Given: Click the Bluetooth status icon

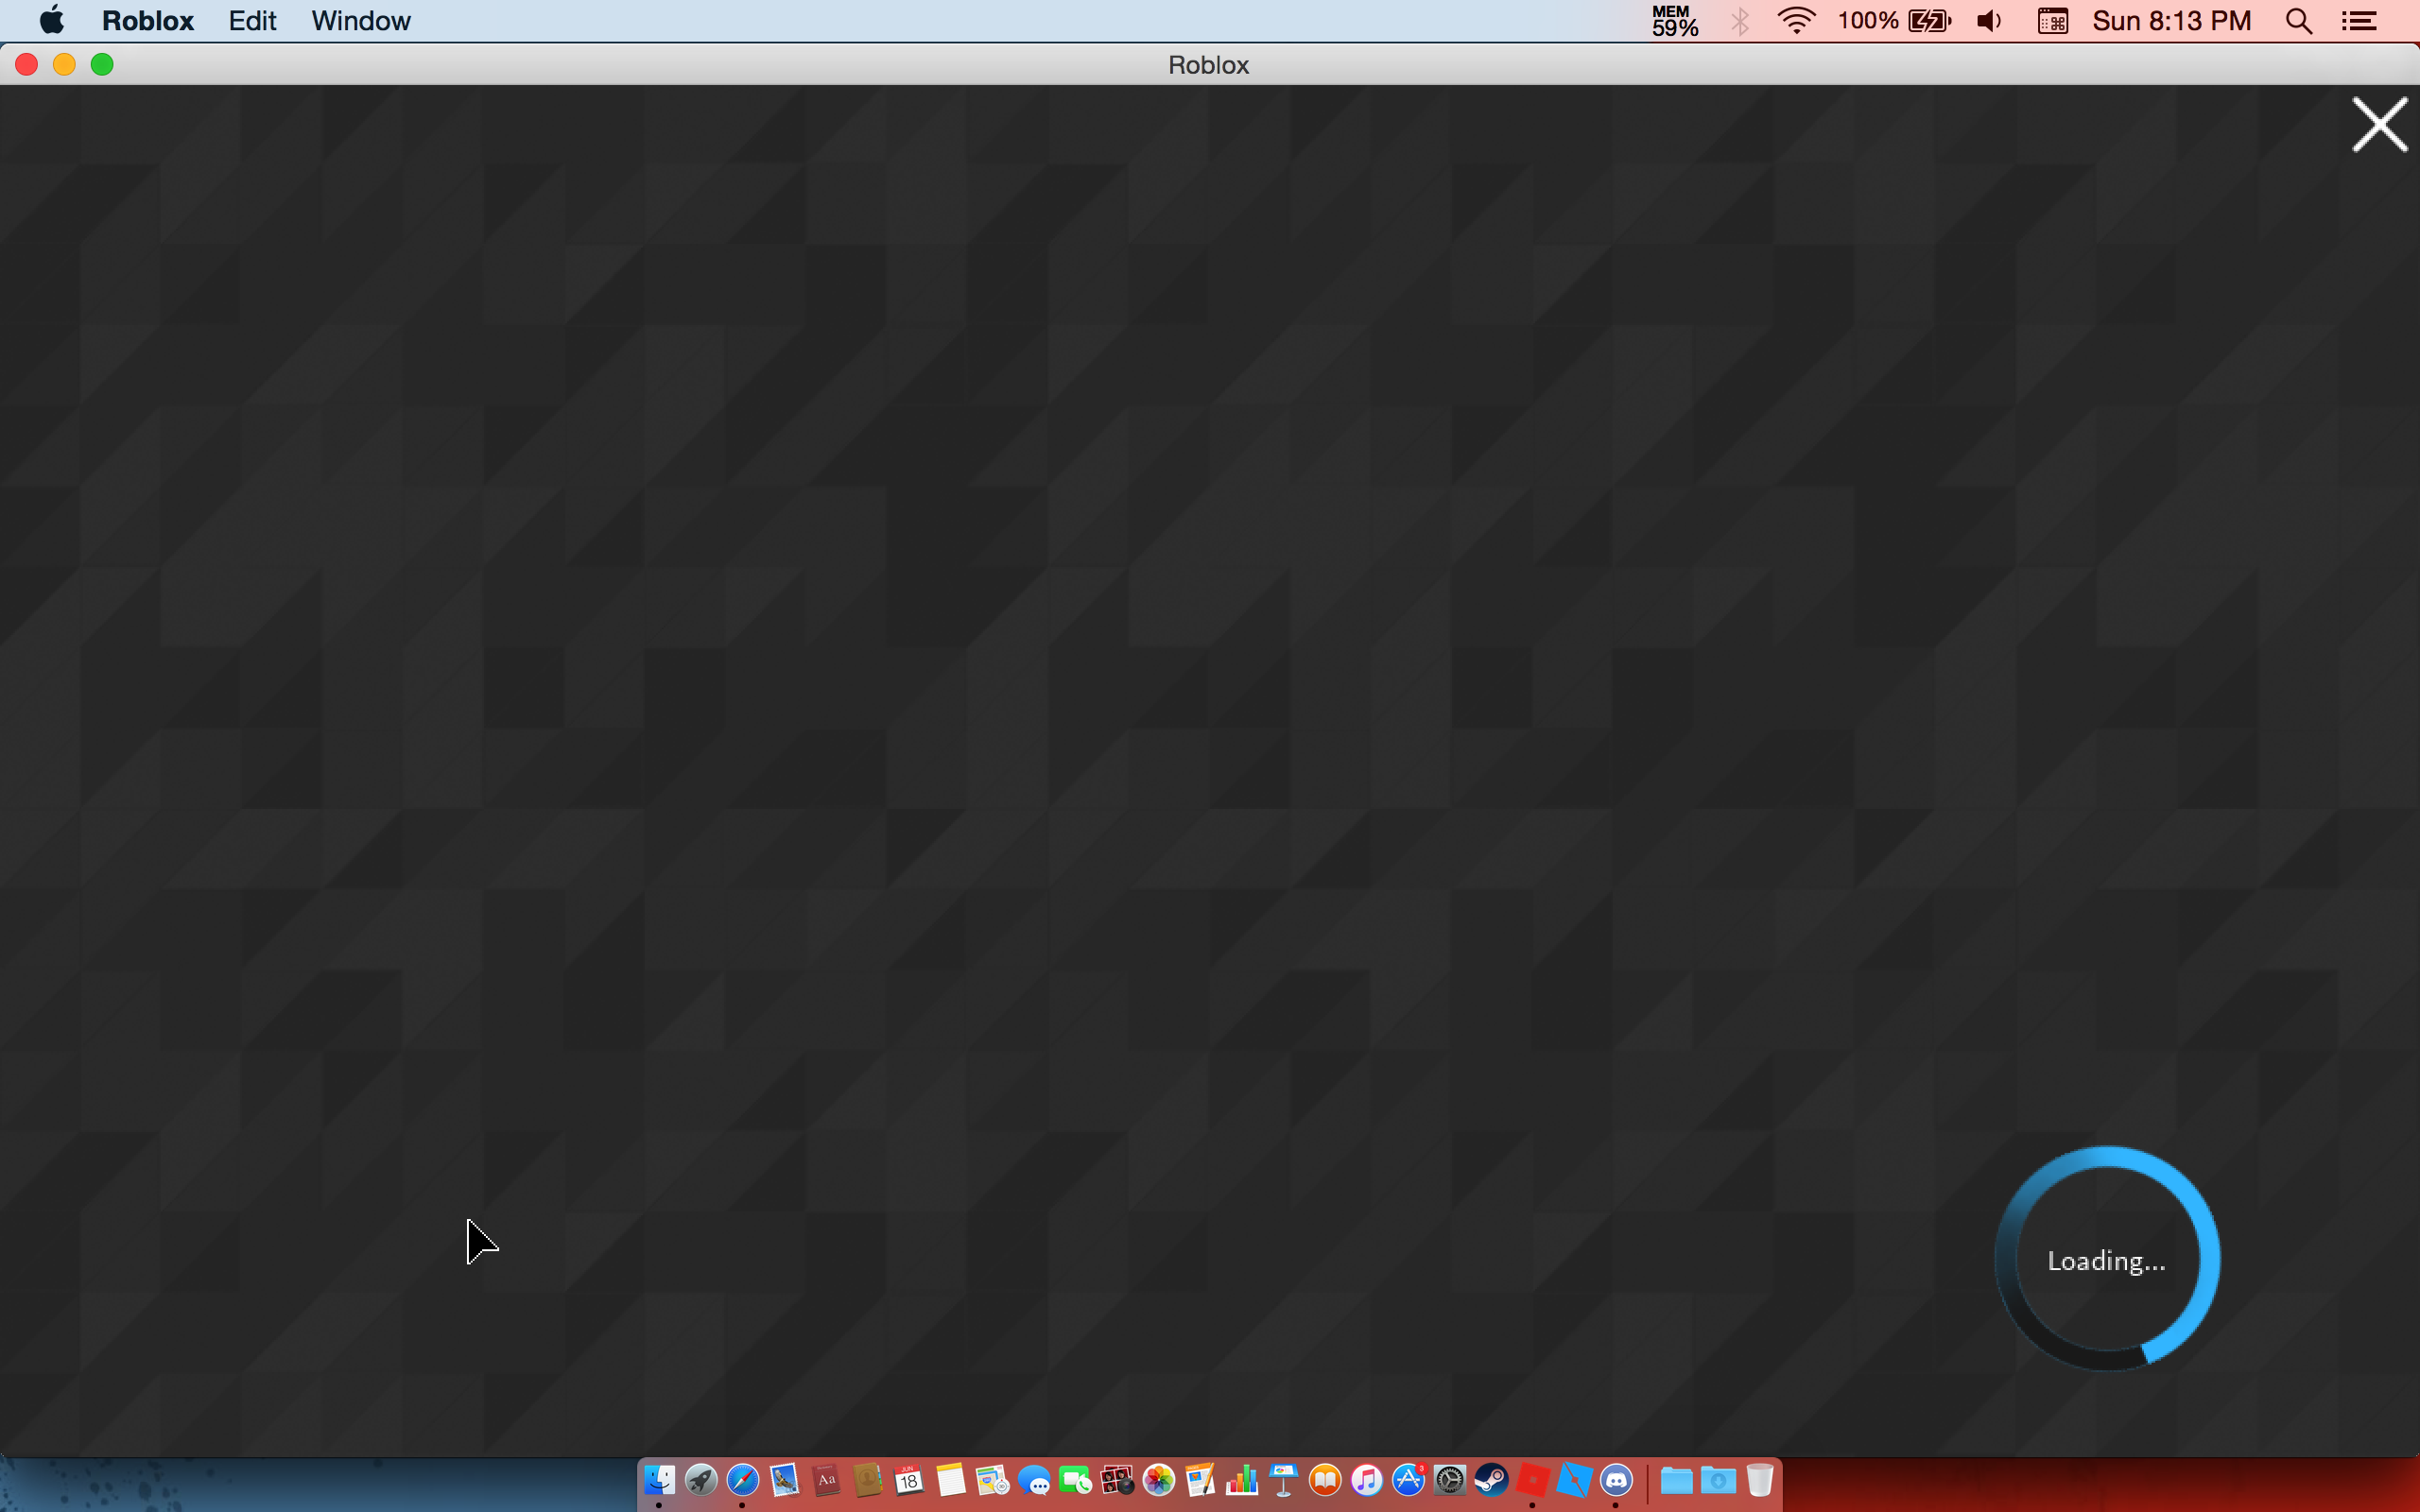Looking at the screenshot, I should tap(1740, 21).
